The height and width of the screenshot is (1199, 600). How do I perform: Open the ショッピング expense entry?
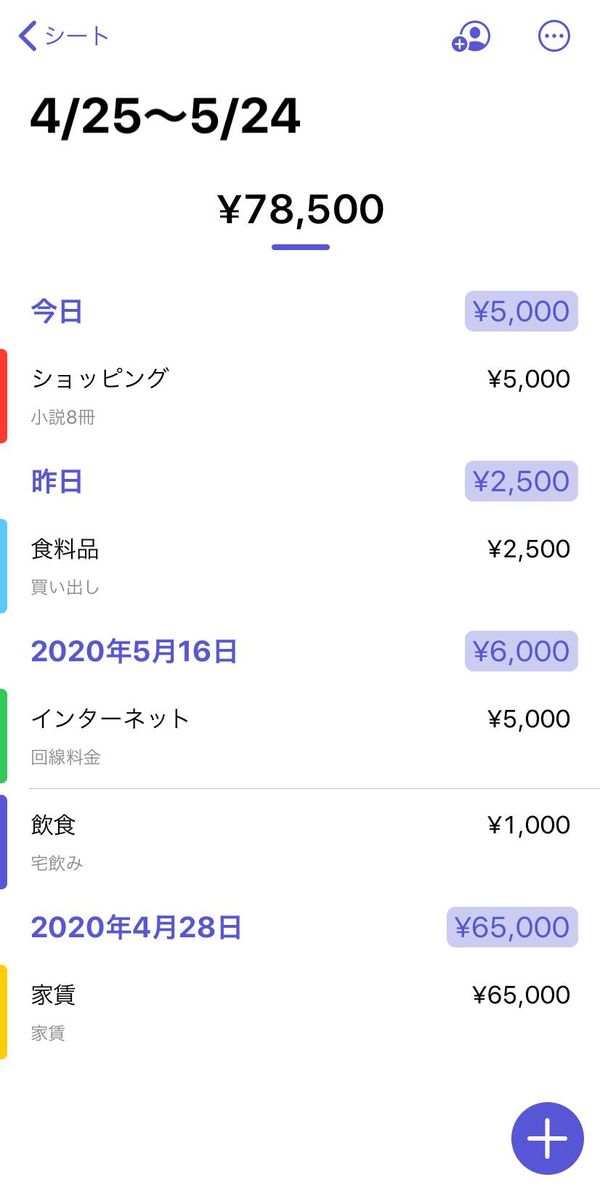pos(300,396)
